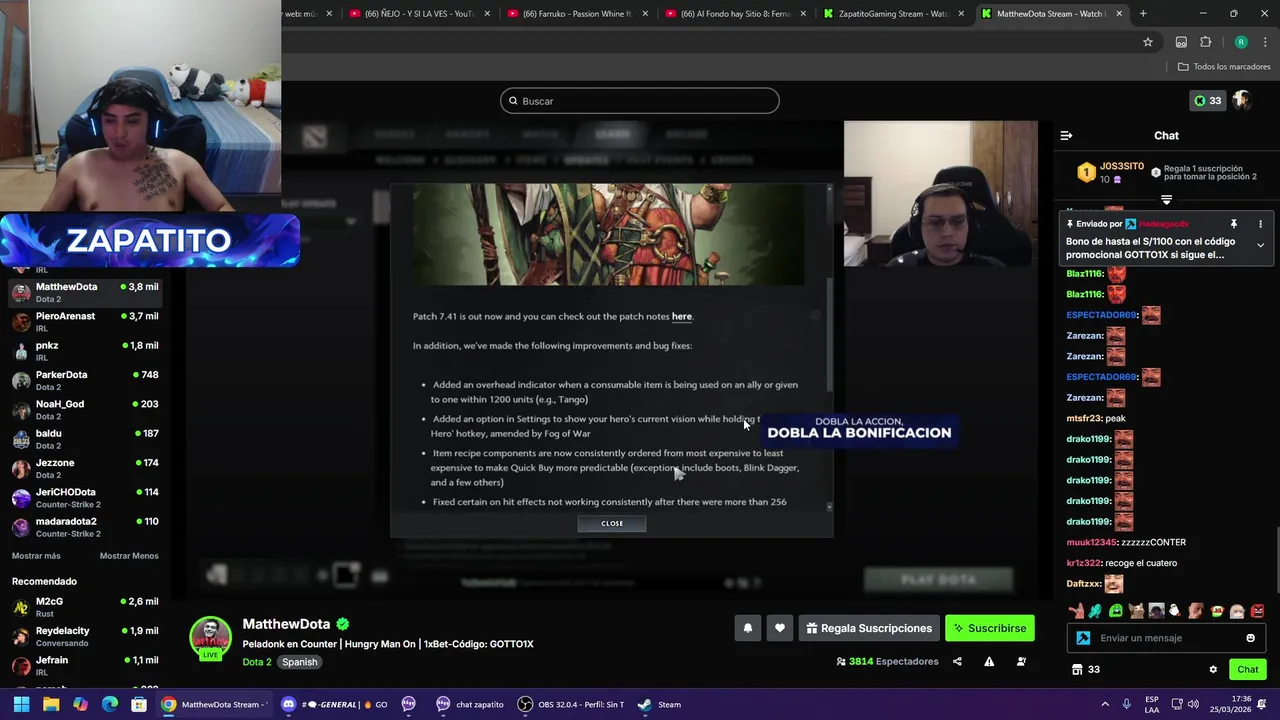The width and height of the screenshot is (1280, 720).
Task: Open MatthewDota channel in the sidebar
Action: pos(85,292)
